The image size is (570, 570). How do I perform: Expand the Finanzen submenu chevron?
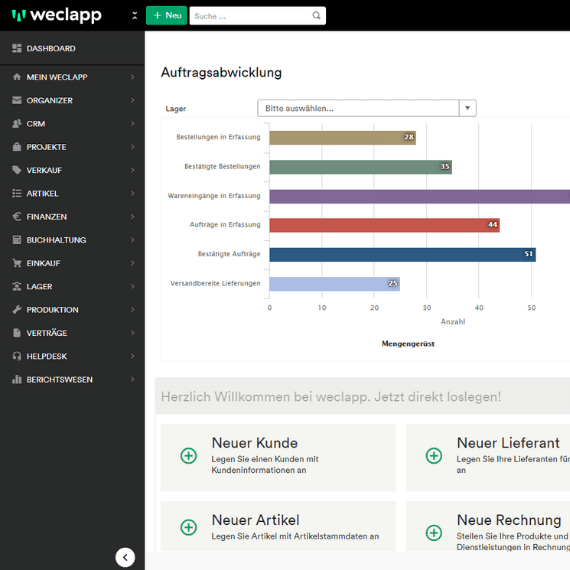tap(133, 217)
